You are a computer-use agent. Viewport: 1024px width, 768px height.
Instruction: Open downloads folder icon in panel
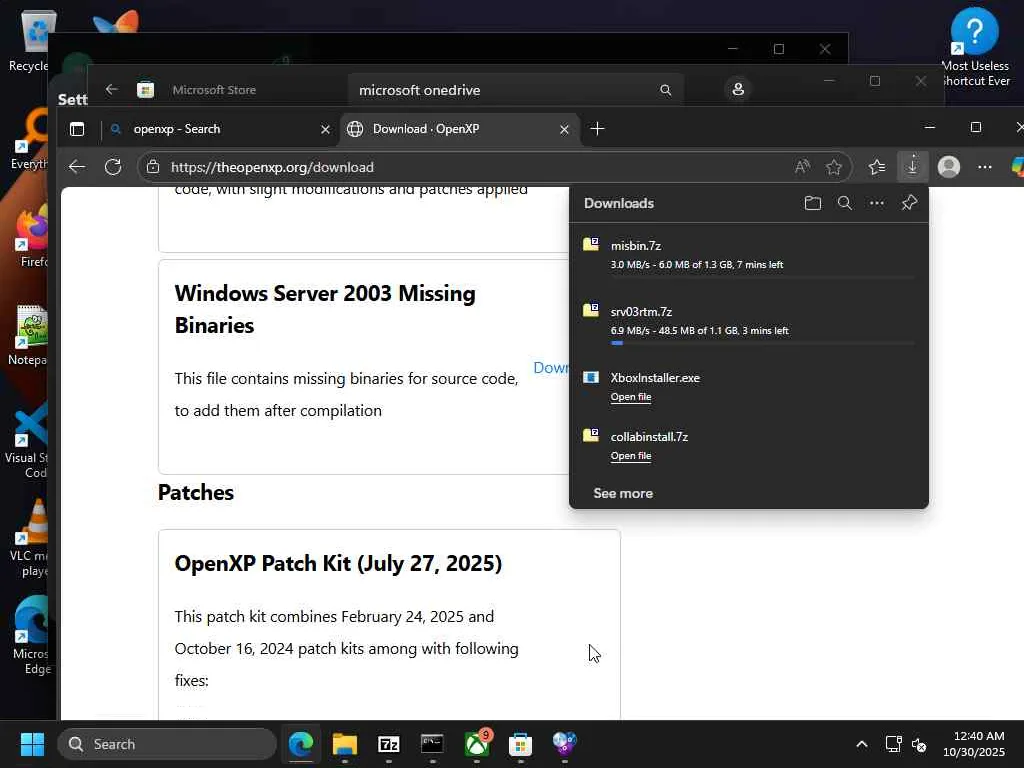812,203
